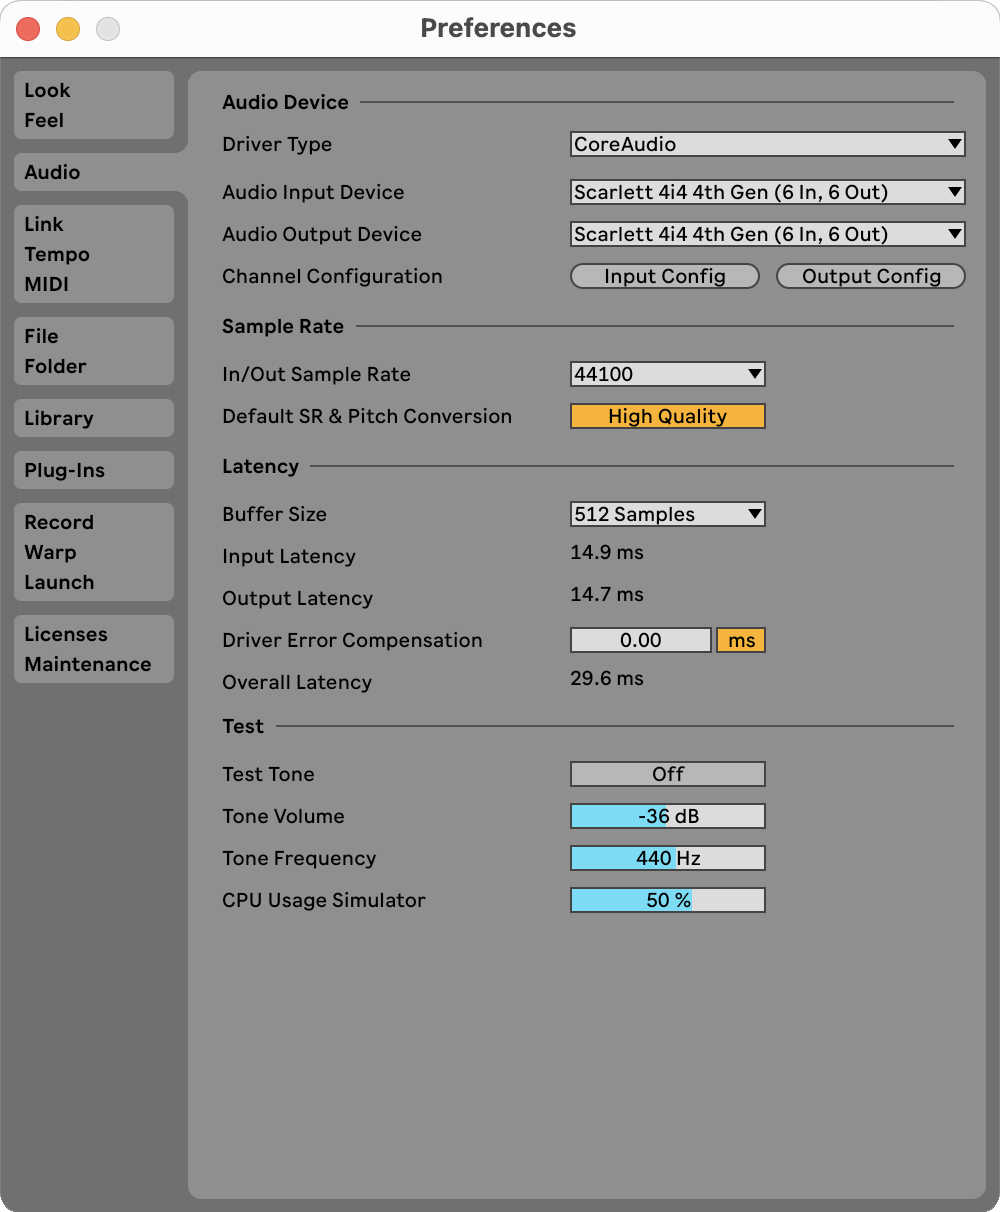Toggle High Quality pitch conversion
This screenshot has height=1212, width=1000.
click(667, 416)
